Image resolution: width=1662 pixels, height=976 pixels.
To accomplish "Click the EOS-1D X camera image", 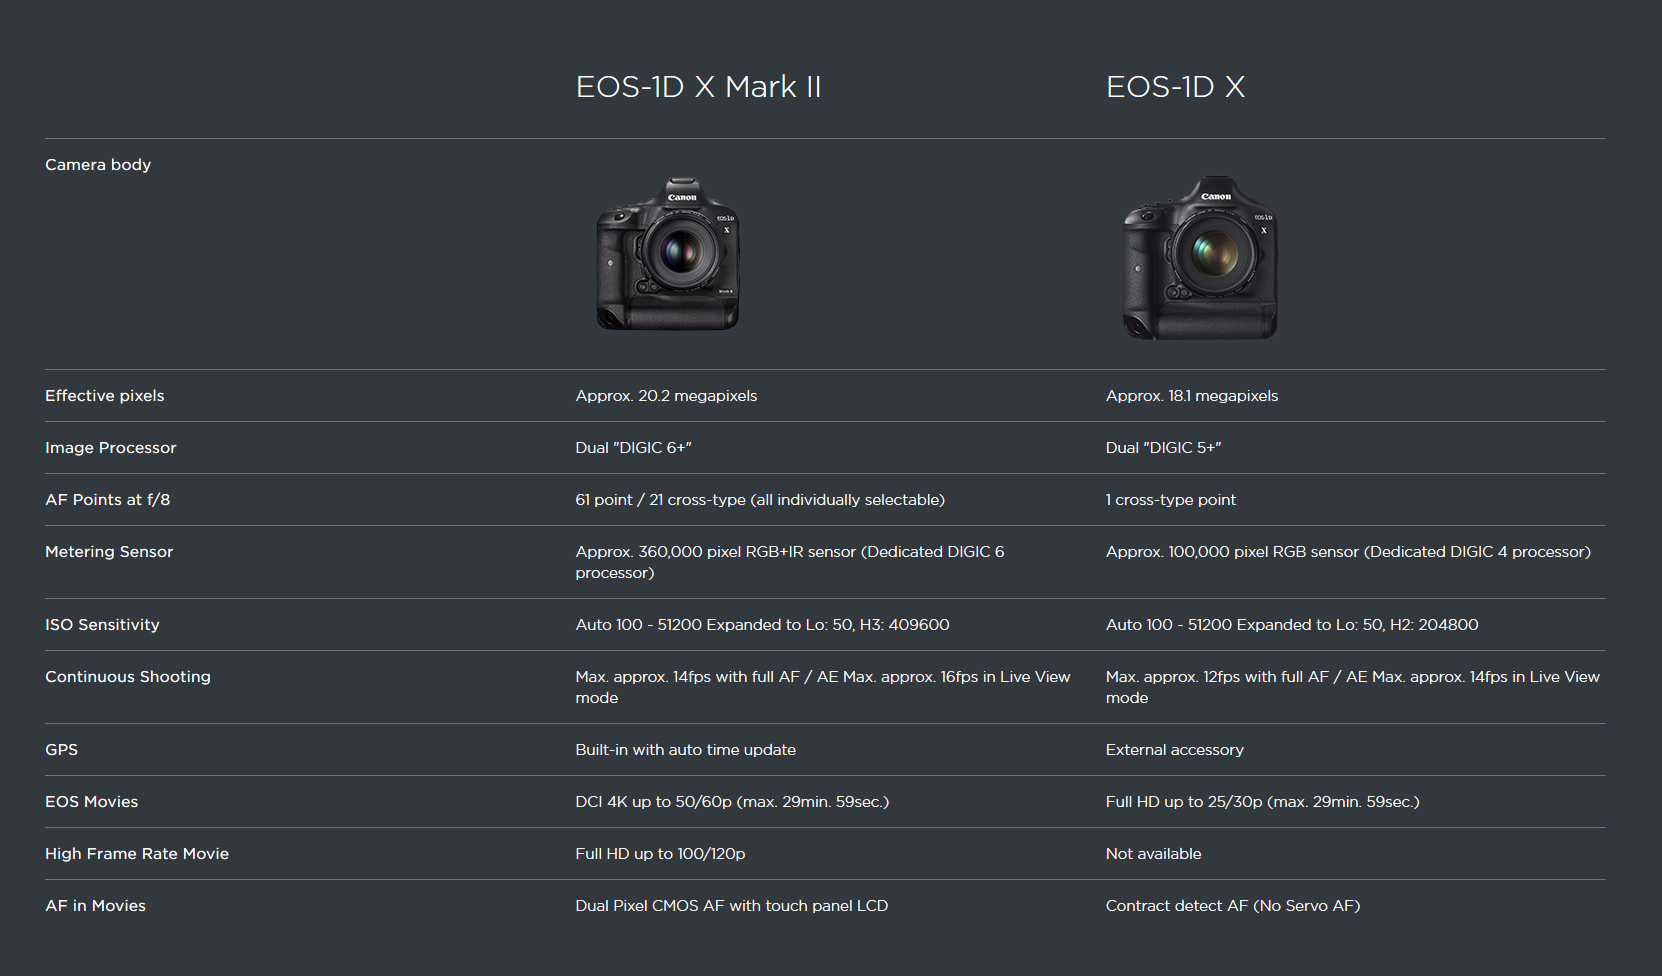I will [1199, 257].
